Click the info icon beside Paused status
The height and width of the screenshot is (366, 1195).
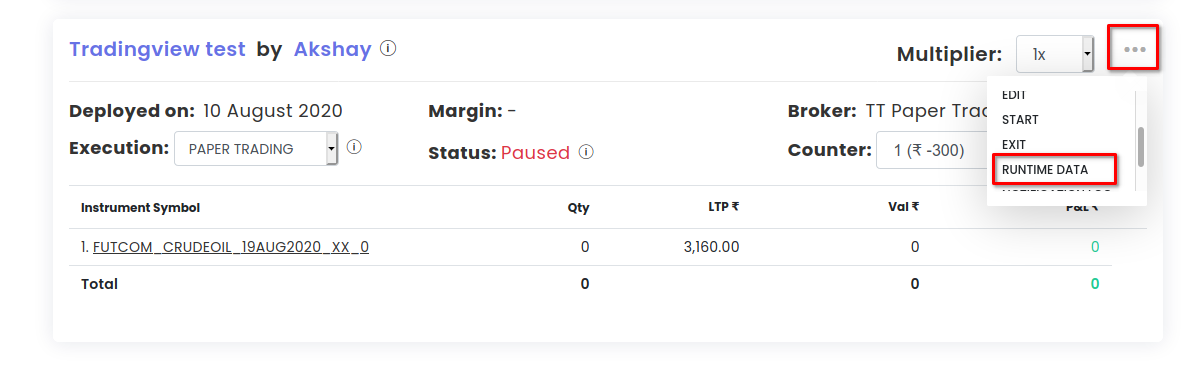point(586,152)
